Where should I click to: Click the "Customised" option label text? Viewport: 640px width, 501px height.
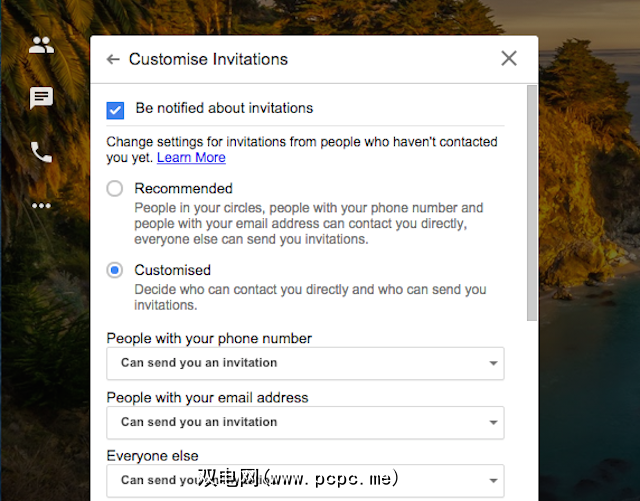pos(172,270)
